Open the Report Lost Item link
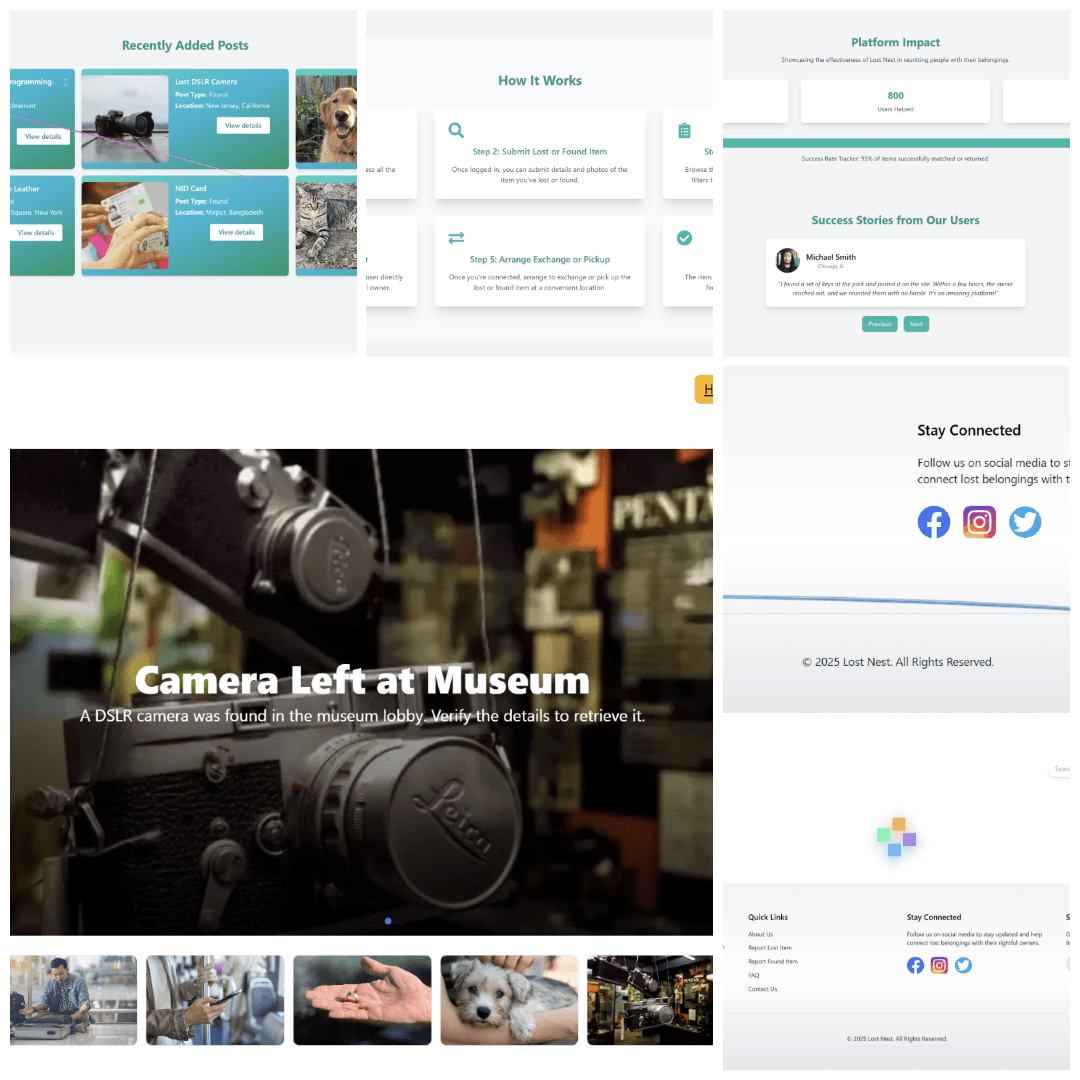The width and height of the screenshot is (1080, 1080). coord(770,948)
